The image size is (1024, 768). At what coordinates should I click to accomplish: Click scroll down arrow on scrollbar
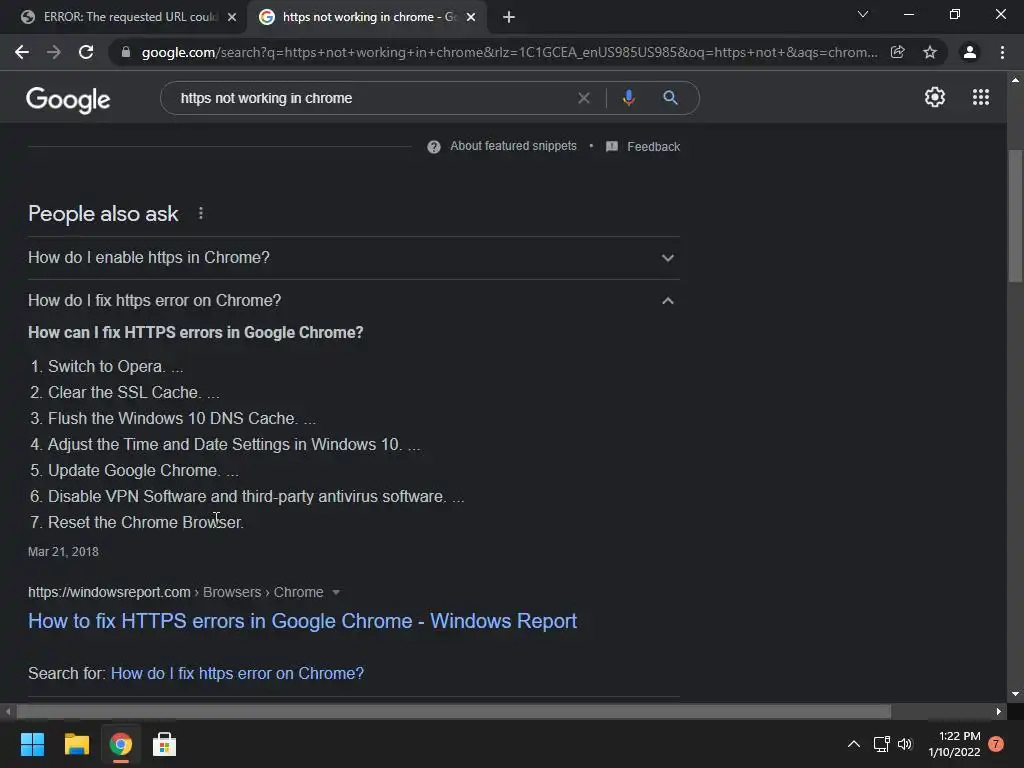[1015, 694]
